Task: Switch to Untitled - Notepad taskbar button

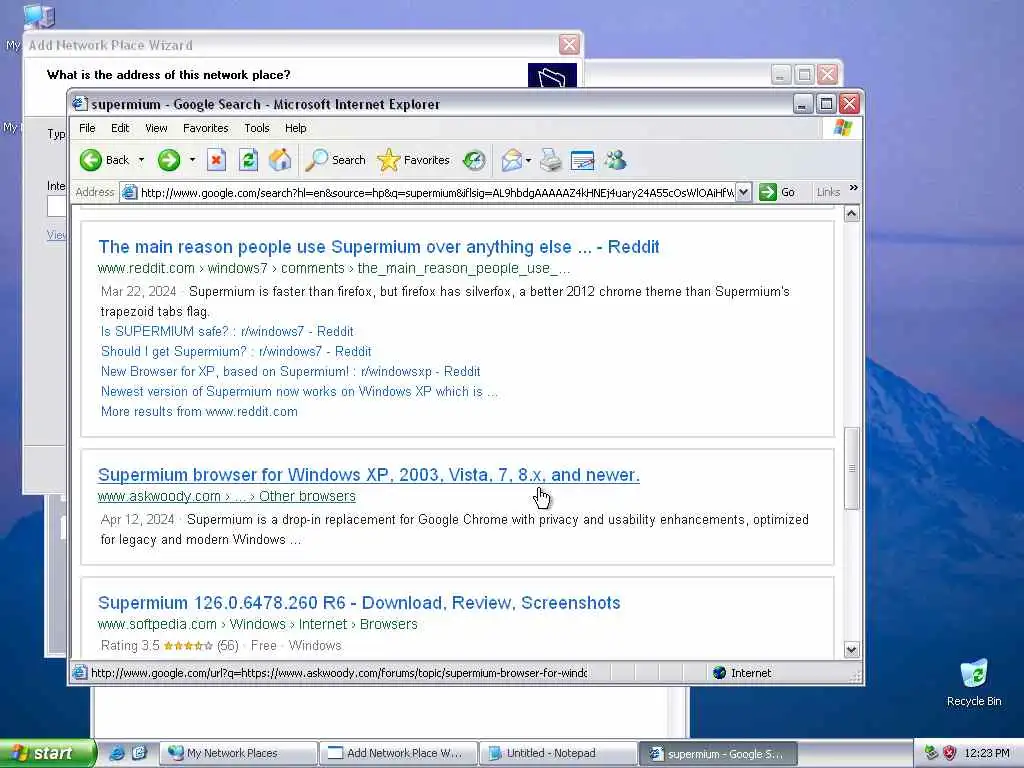Action: pos(558,753)
